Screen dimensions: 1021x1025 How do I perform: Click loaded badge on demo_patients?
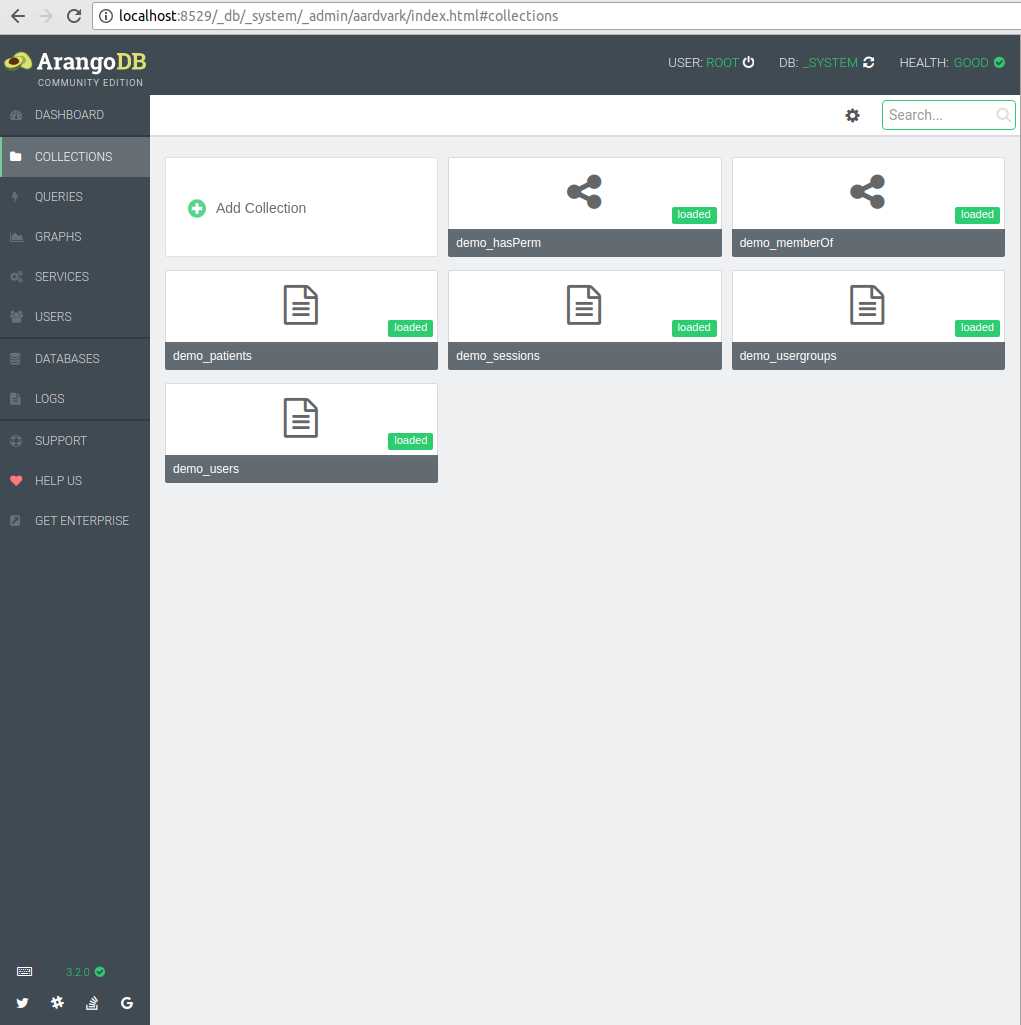pyautogui.click(x=410, y=328)
